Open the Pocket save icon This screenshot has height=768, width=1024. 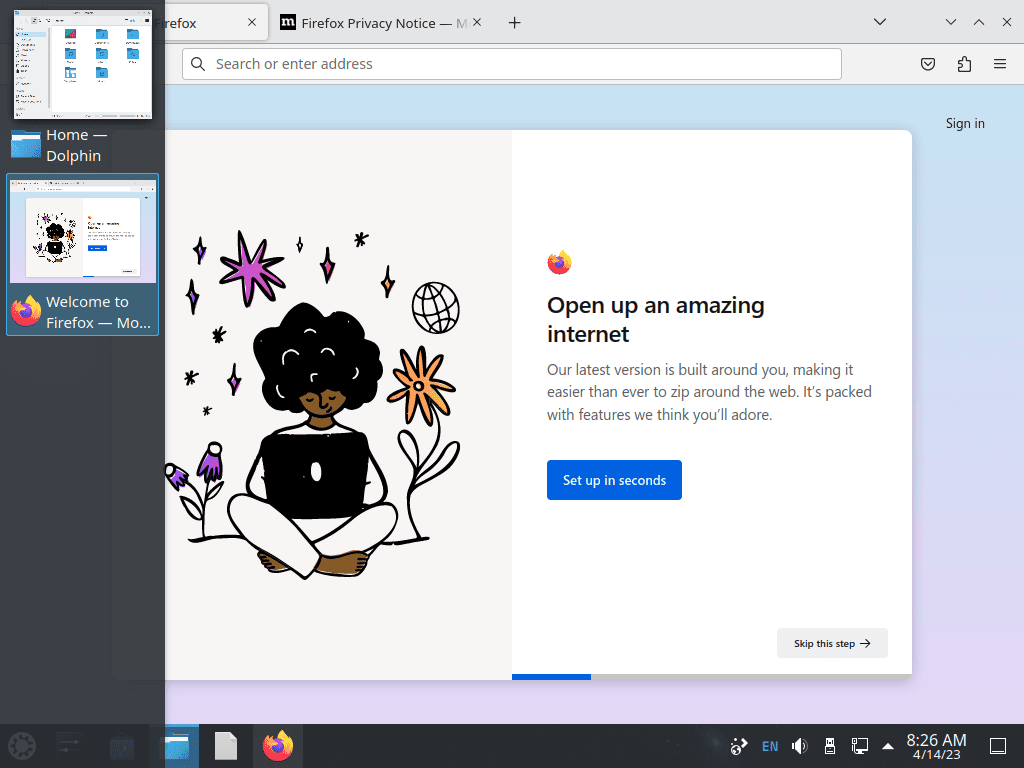pos(927,64)
